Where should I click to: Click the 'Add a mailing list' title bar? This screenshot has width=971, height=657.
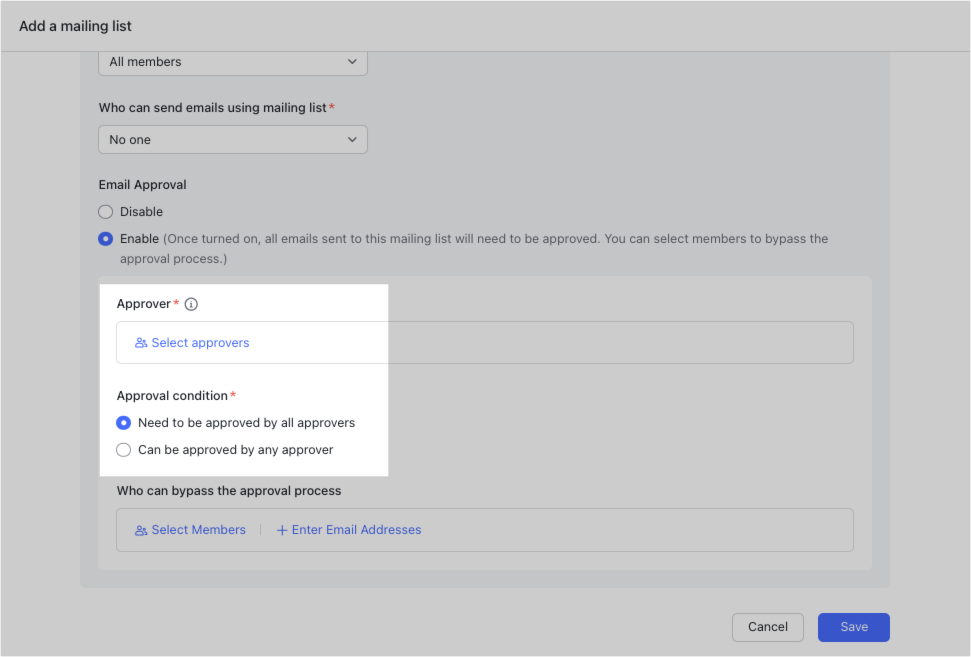coord(75,26)
